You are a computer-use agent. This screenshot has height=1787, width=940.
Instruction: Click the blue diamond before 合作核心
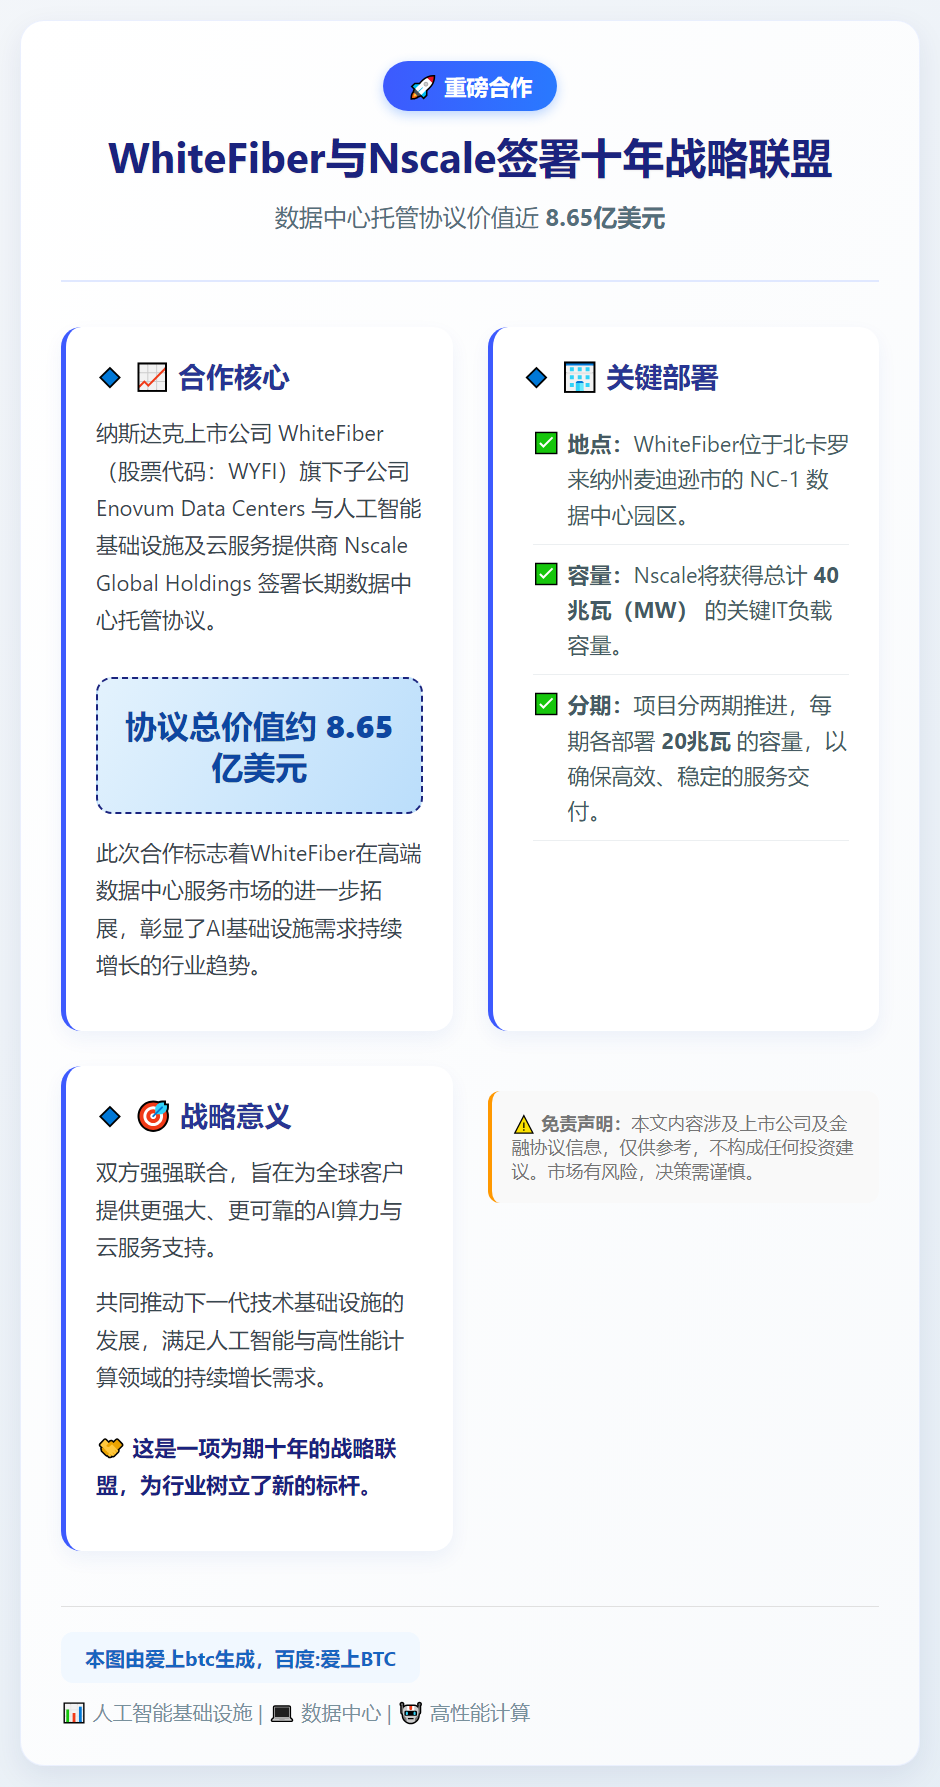(110, 377)
